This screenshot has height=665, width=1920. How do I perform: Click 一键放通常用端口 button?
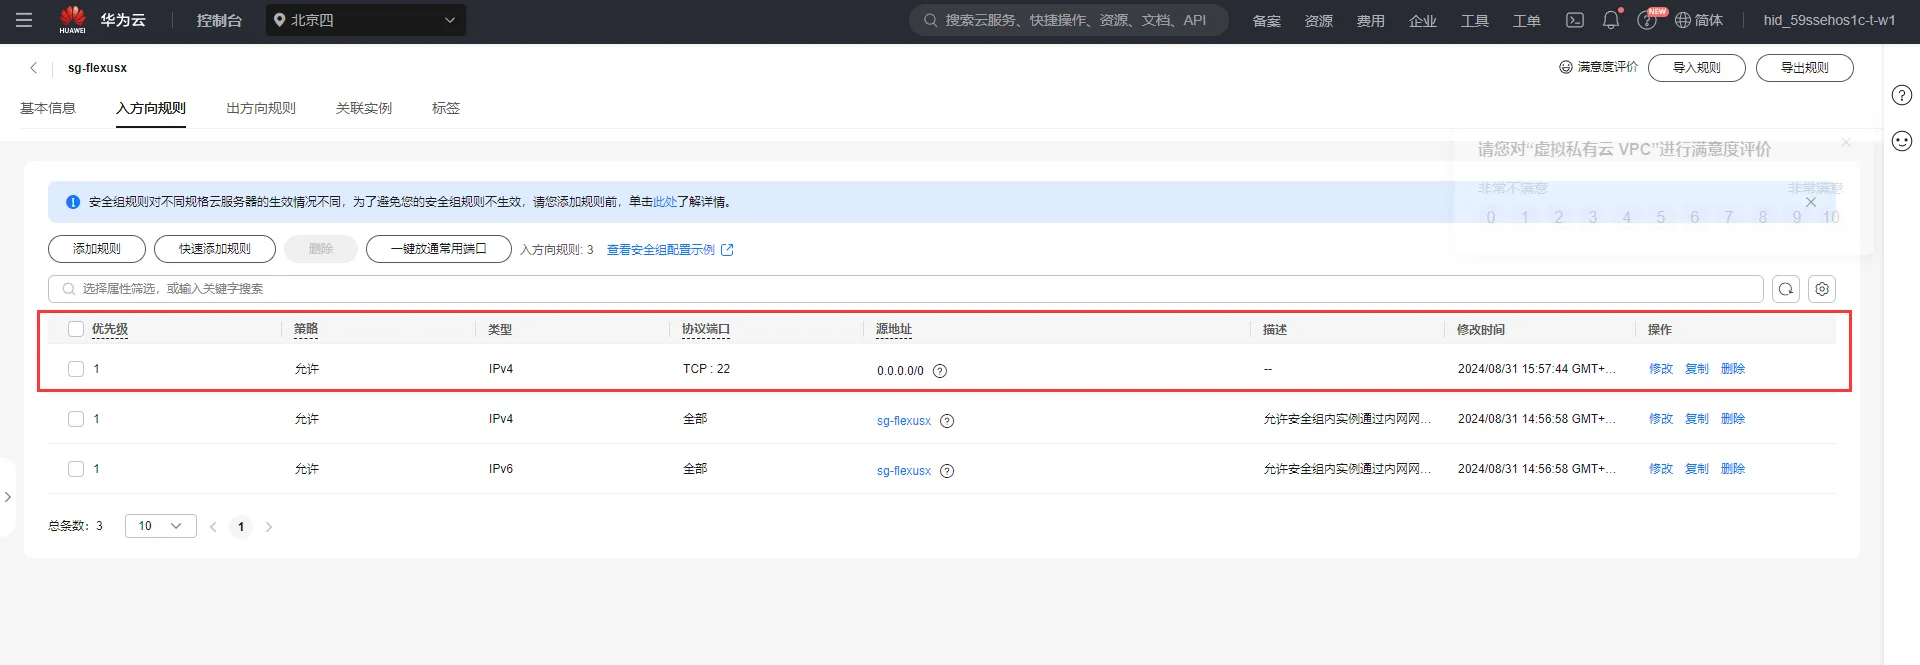click(x=439, y=249)
